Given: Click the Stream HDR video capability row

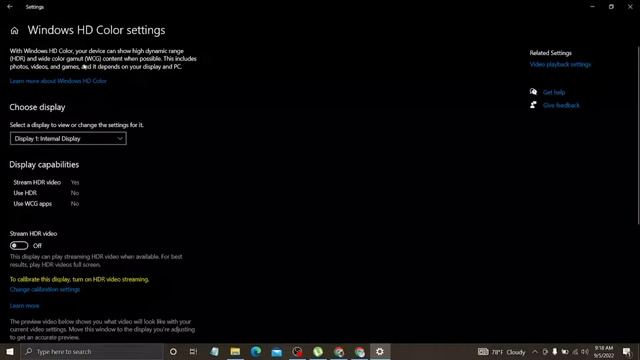Looking at the screenshot, I should point(46,182).
